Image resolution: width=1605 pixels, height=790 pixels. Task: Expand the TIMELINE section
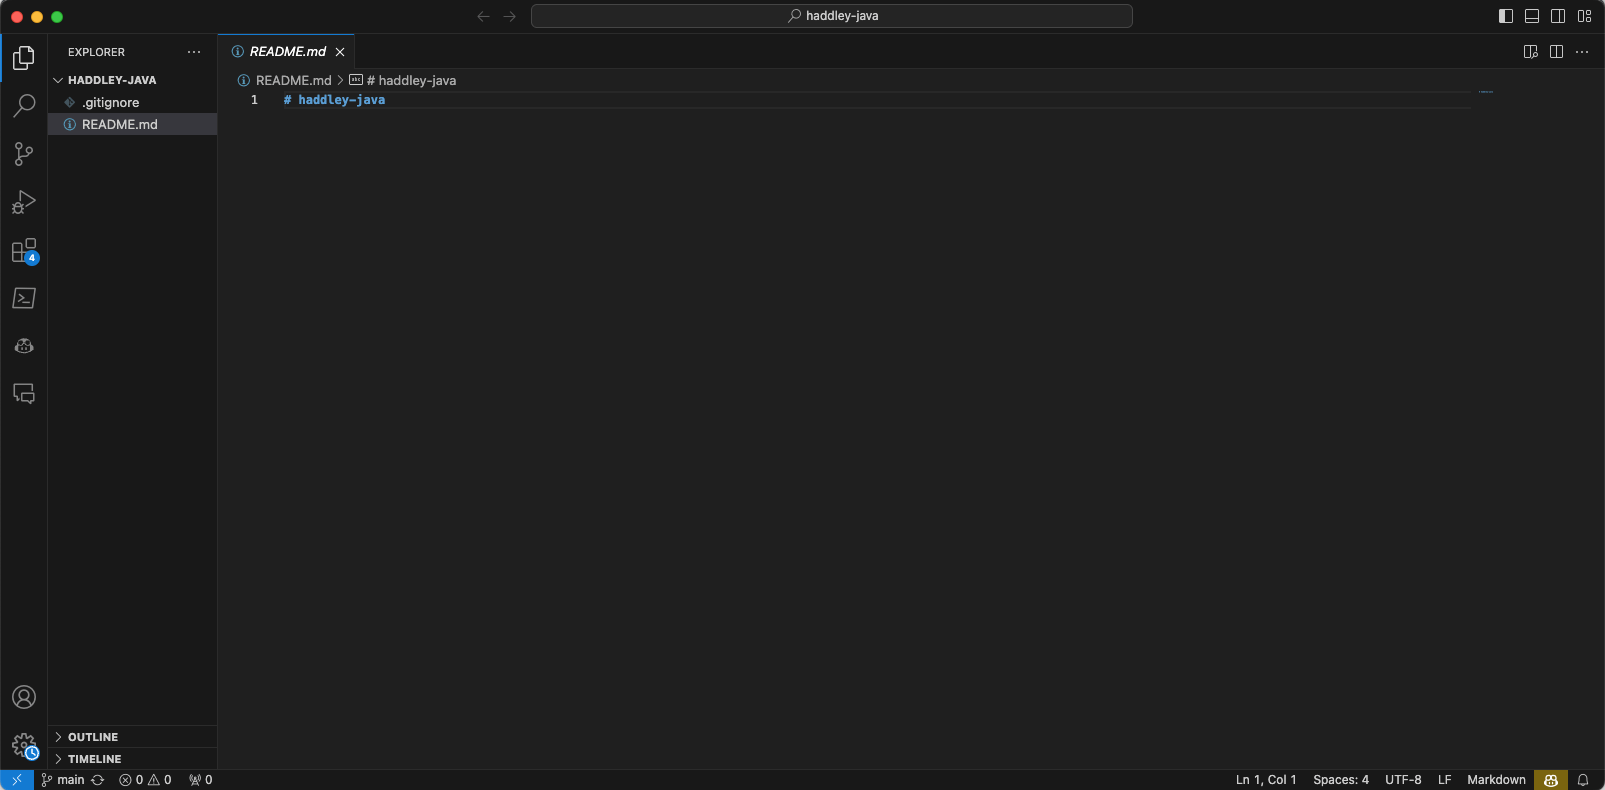(x=132, y=759)
